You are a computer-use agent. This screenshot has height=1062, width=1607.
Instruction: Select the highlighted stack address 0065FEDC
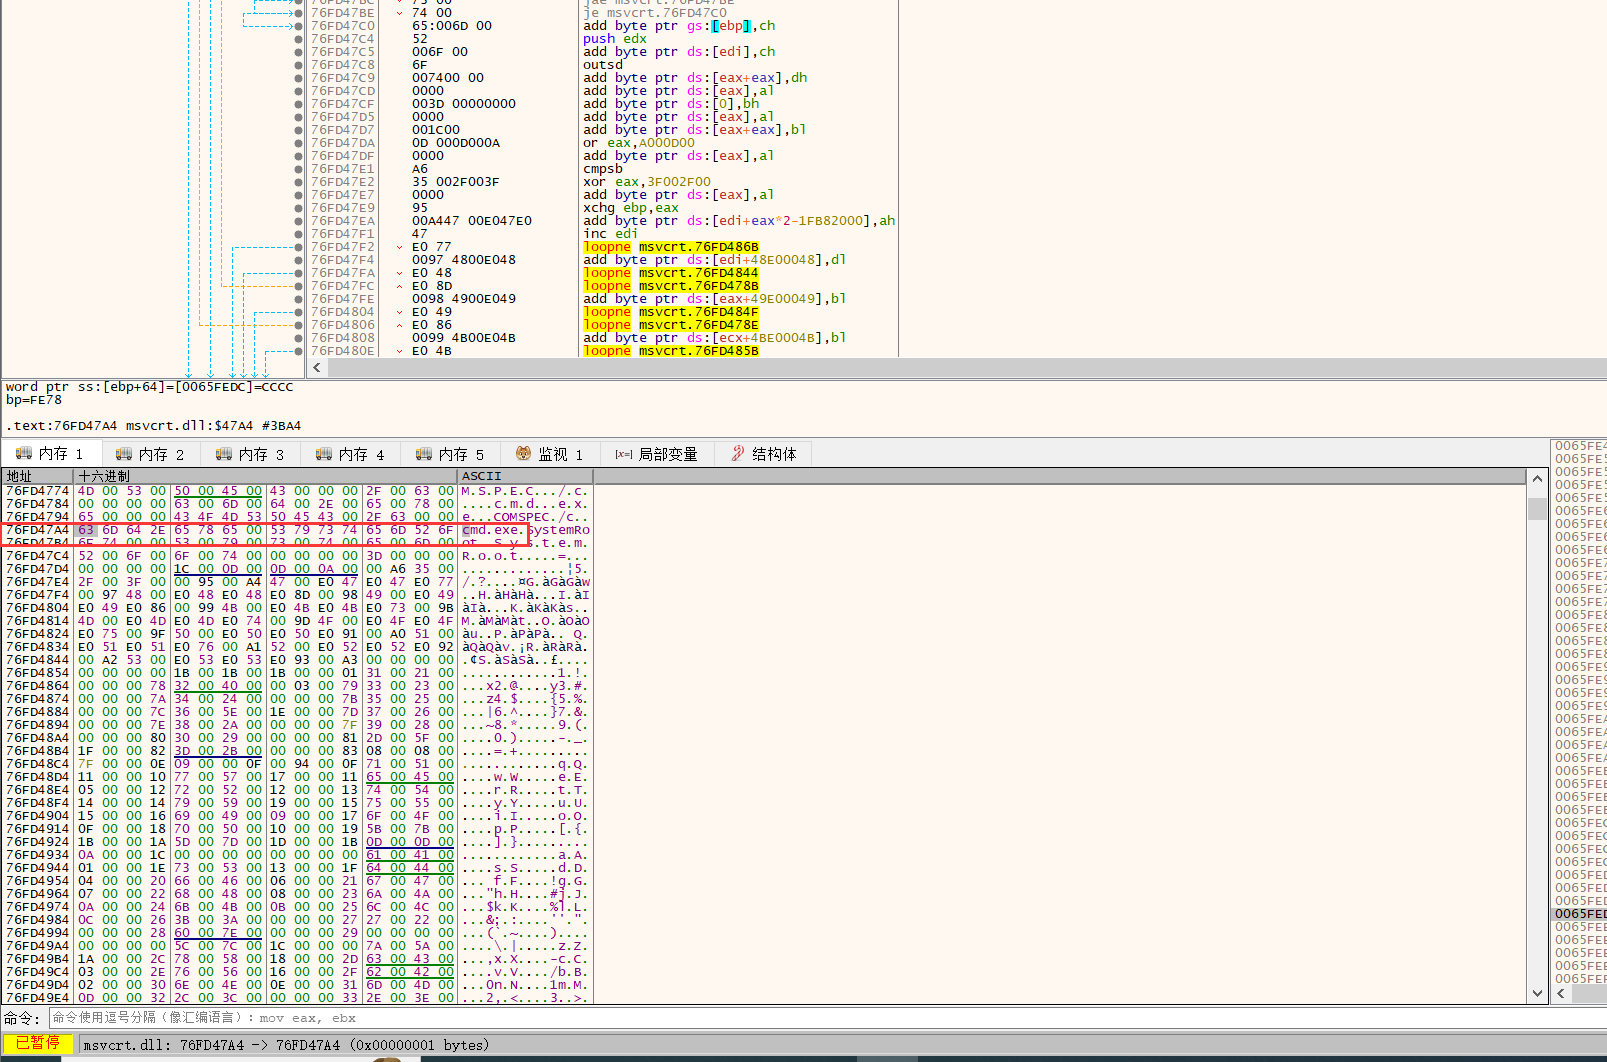click(x=1580, y=914)
